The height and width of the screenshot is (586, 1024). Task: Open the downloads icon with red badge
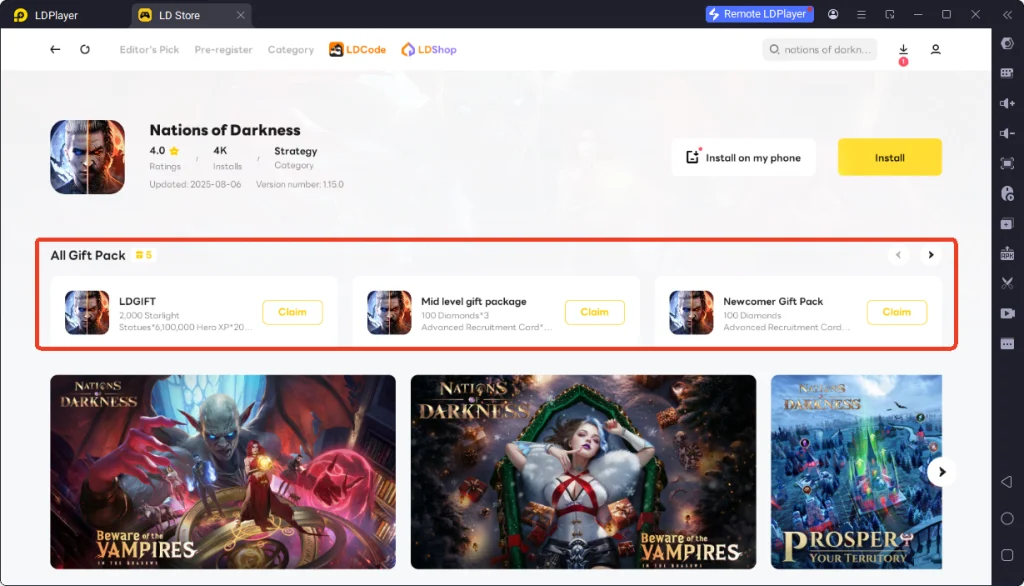pos(903,51)
